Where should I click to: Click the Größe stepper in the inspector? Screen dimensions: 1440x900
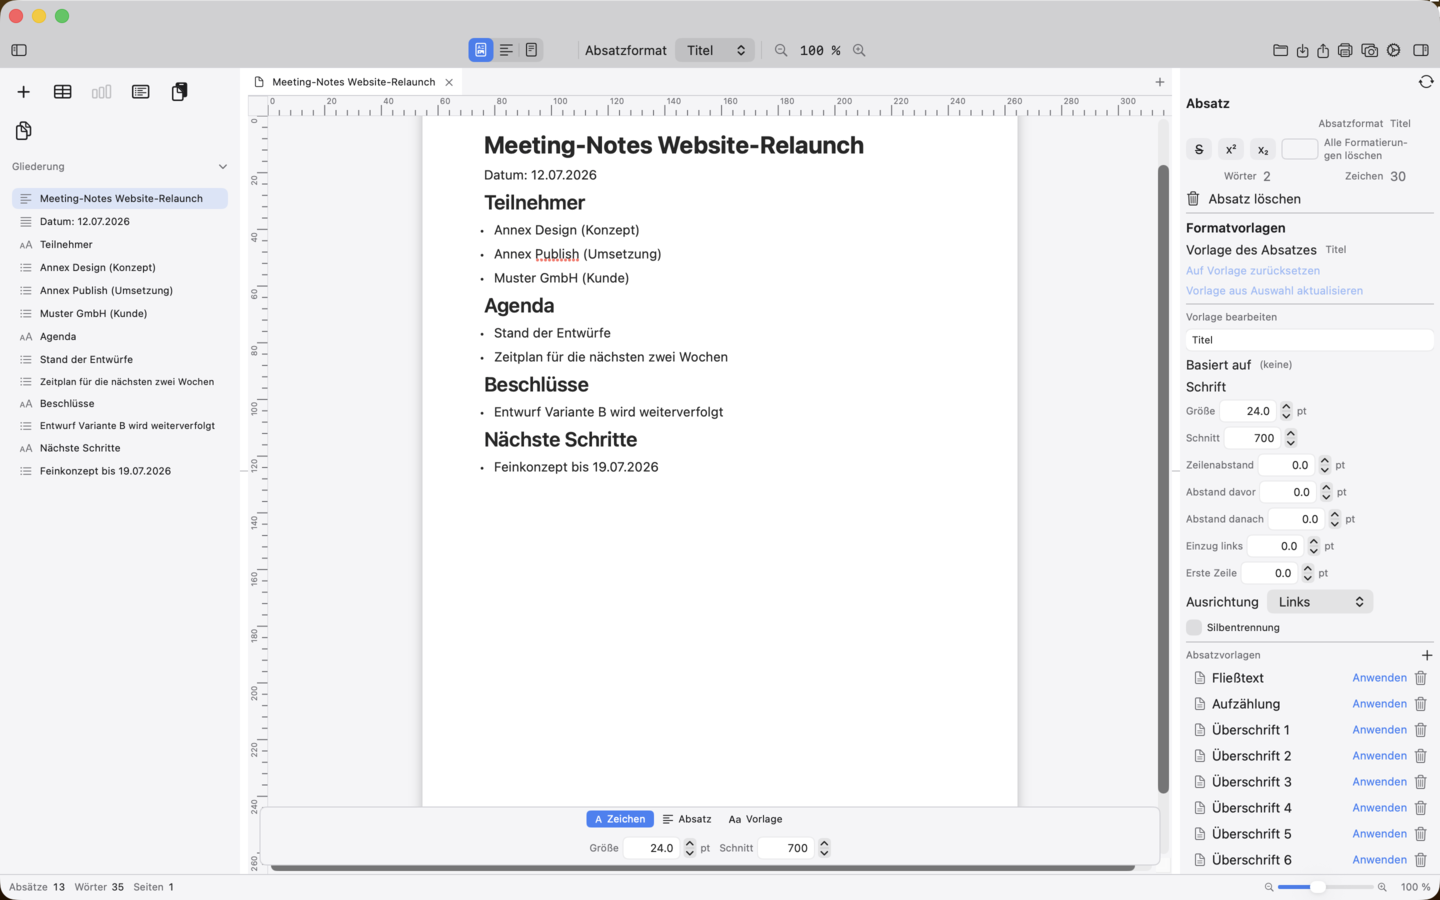point(1286,411)
